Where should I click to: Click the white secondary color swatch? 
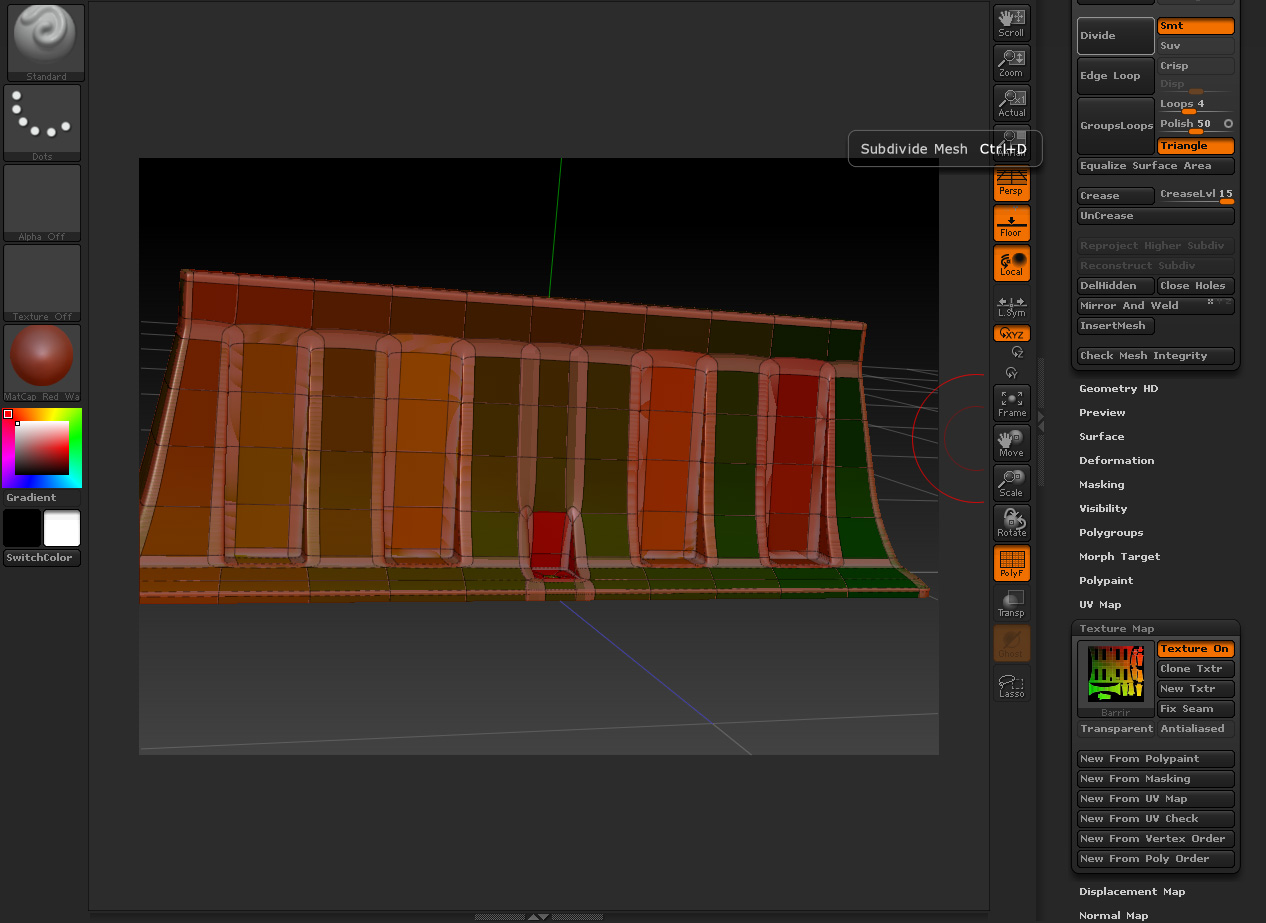tap(62, 528)
